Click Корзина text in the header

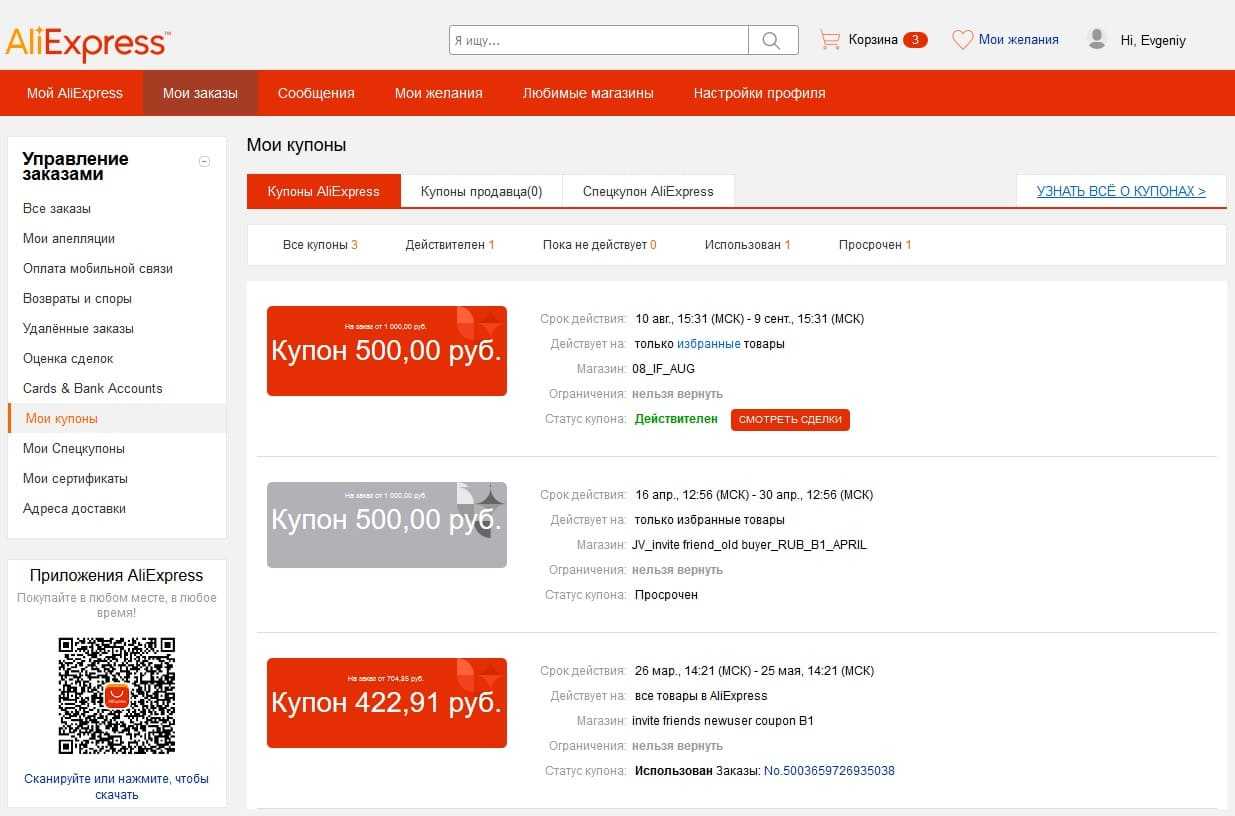[x=873, y=40]
